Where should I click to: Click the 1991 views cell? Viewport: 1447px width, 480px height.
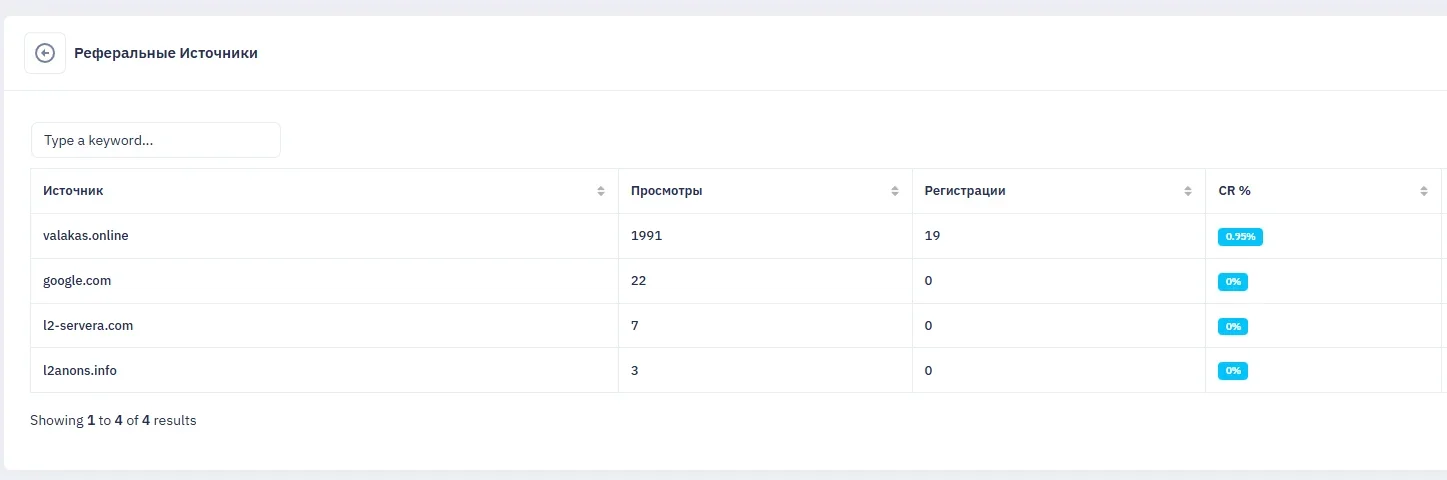pyautogui.click(x=647, y=236)
